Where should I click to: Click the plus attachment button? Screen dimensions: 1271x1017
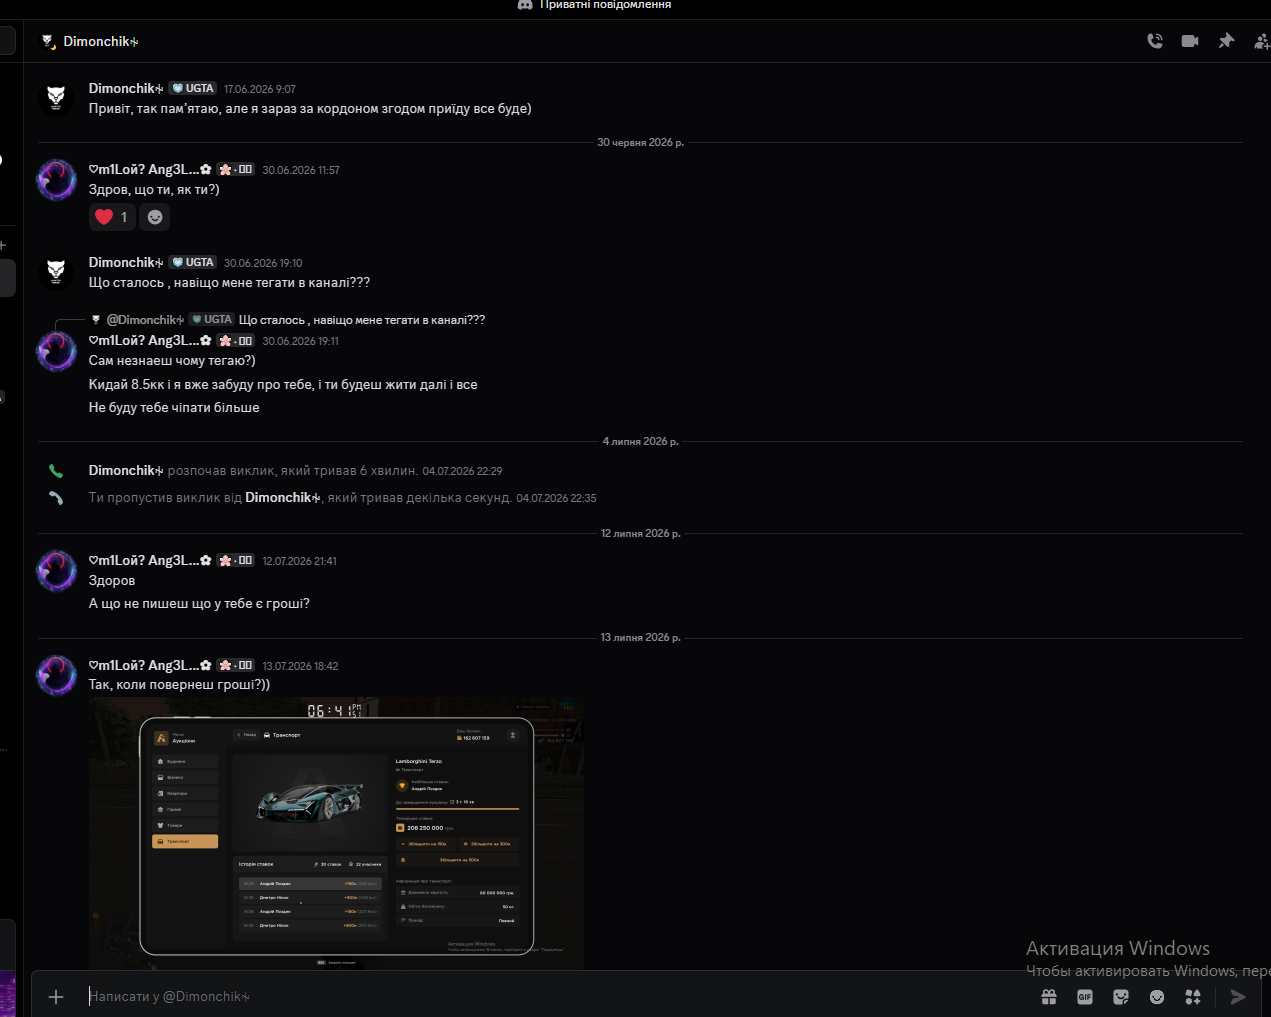[x=56, y=996]
